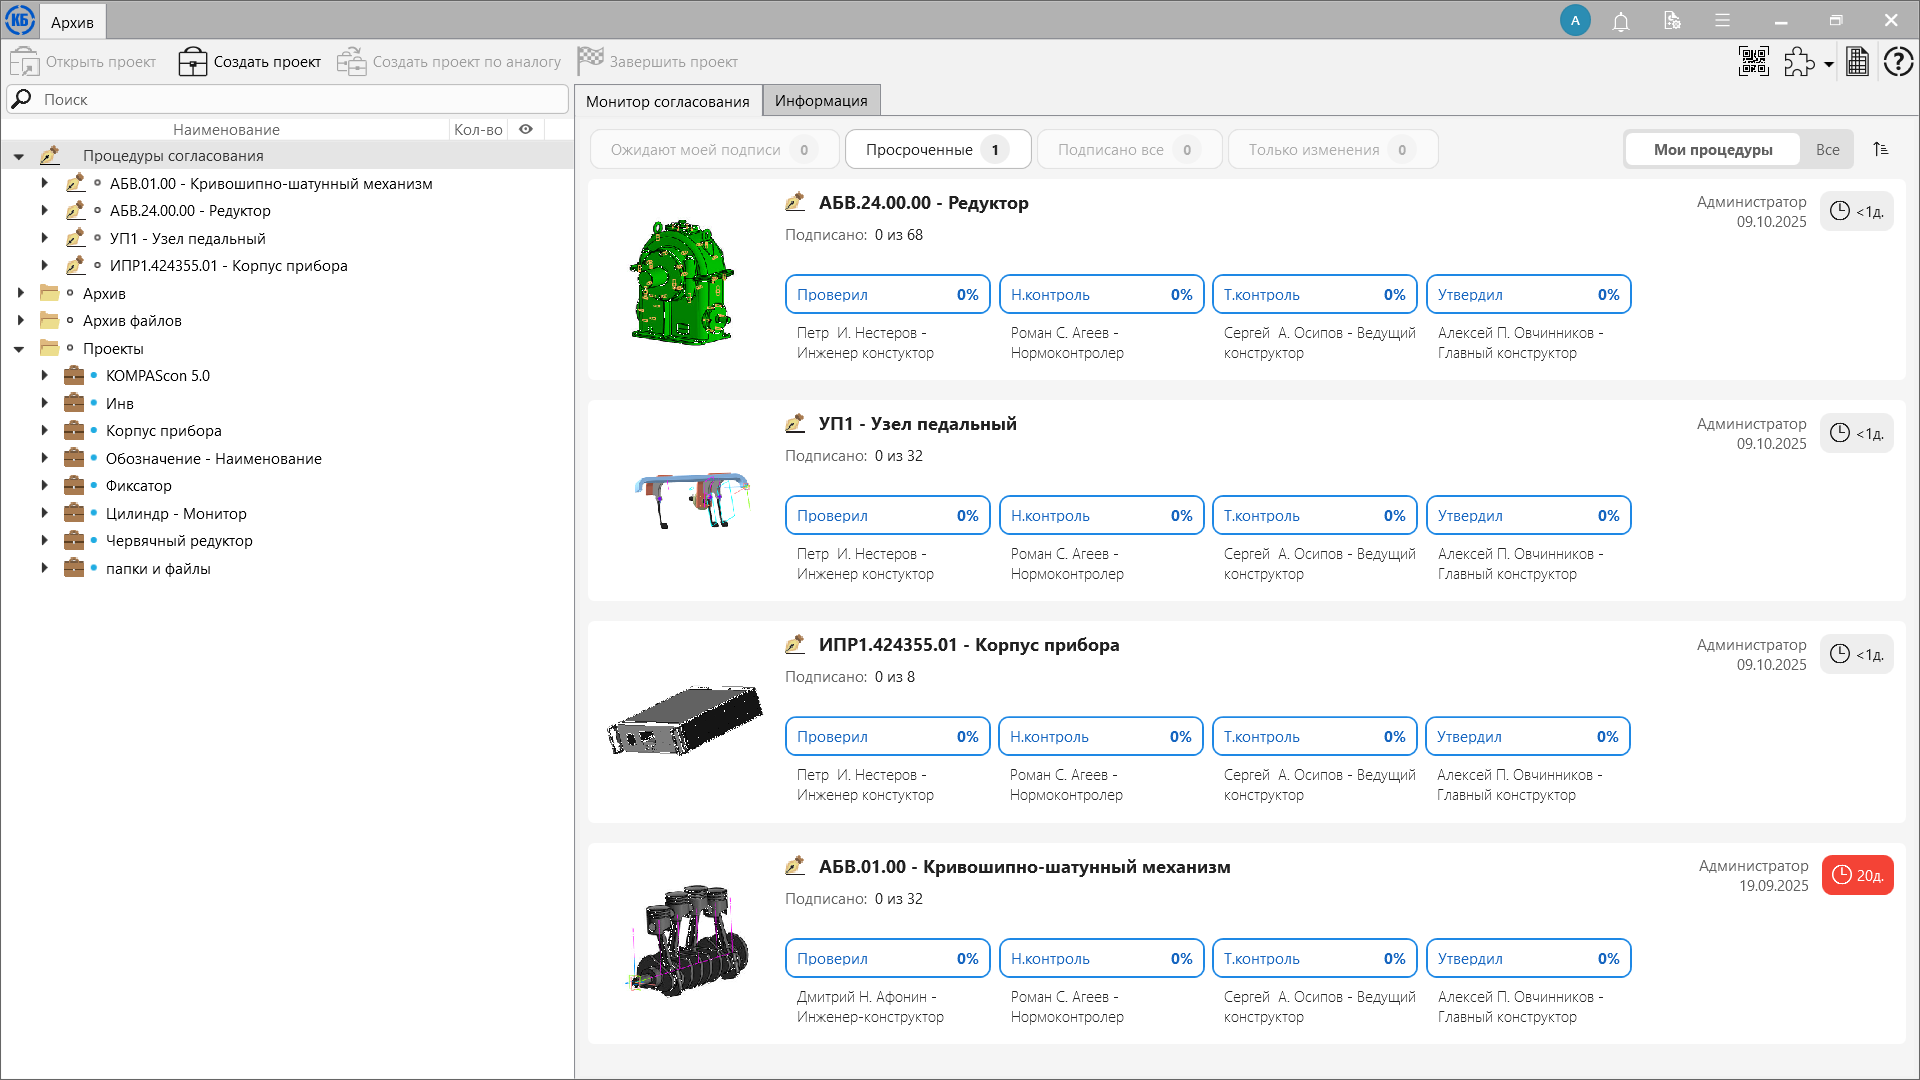
Task: Click the building table icon in toolbar
Action: point(1857,62)
